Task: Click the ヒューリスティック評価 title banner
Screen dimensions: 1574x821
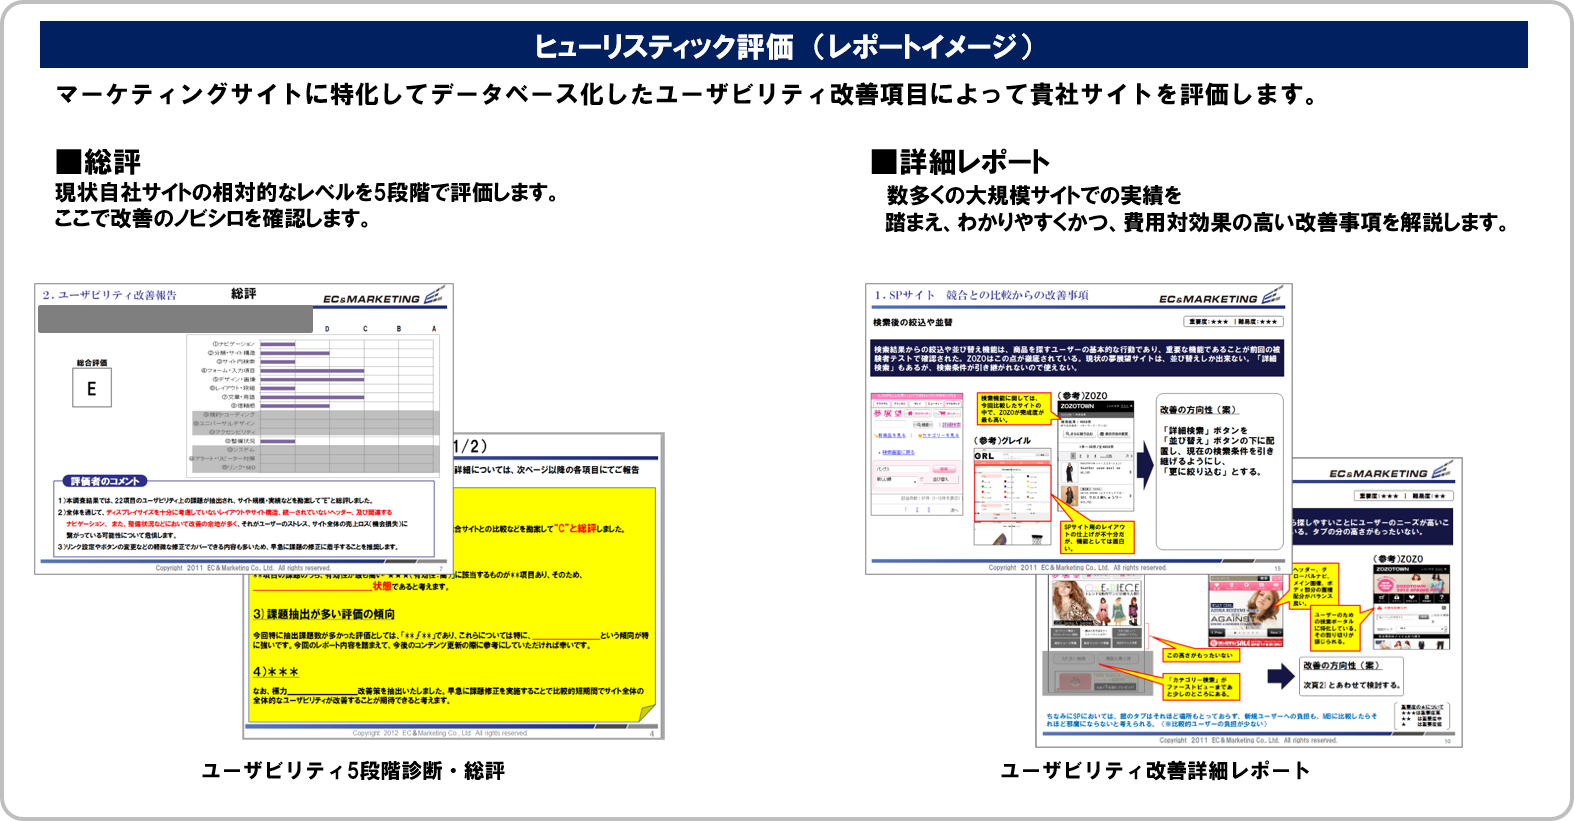Action: [x=784, y=45]
